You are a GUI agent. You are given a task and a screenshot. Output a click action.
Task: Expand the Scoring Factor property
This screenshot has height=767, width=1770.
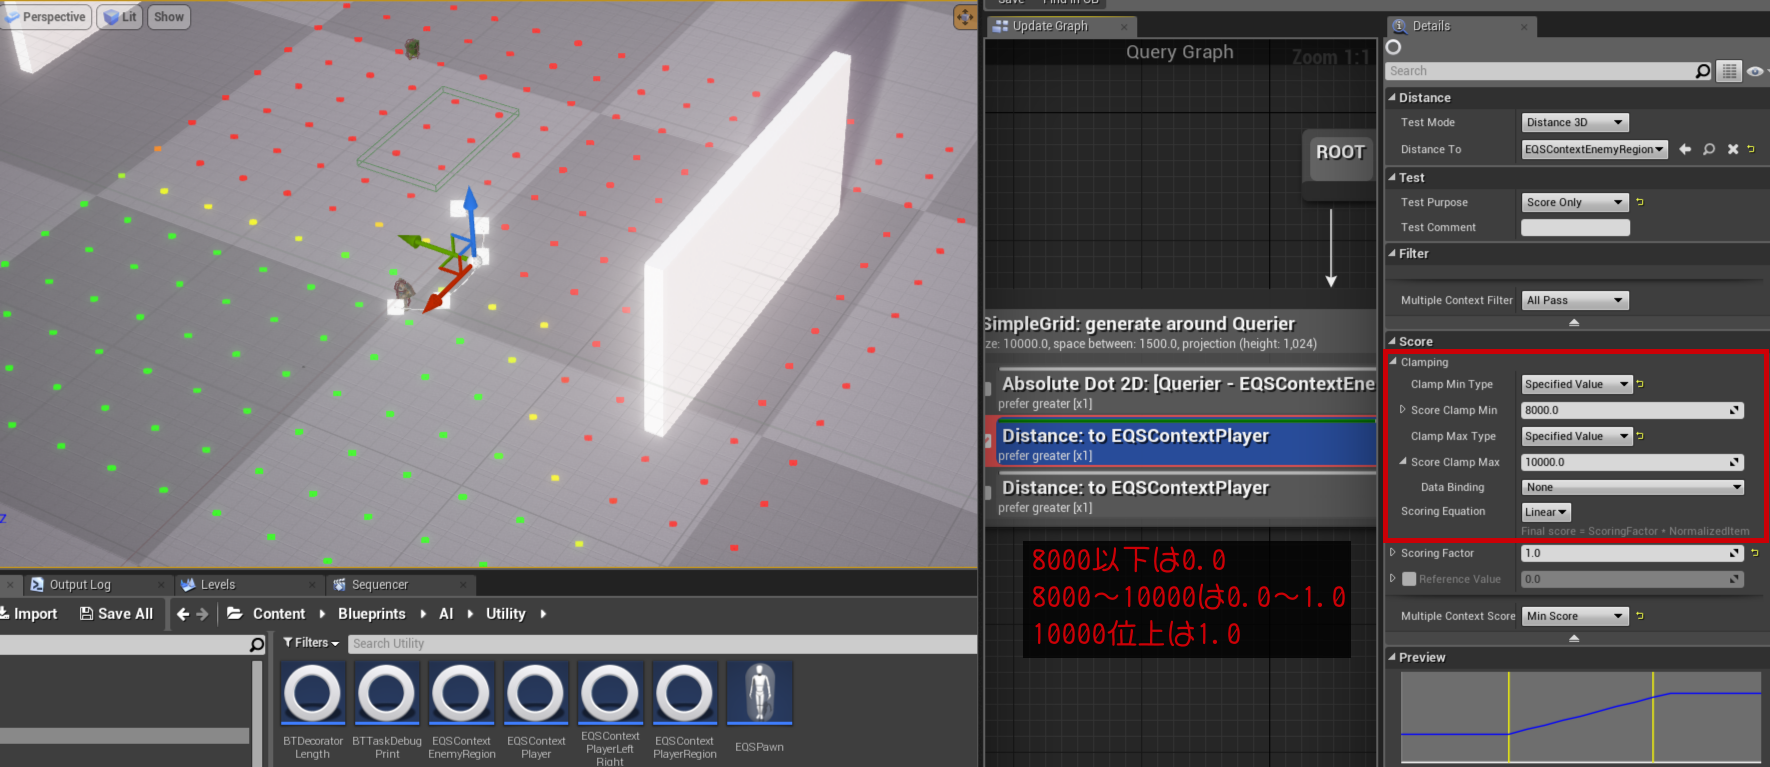(x=1393, y=553)
